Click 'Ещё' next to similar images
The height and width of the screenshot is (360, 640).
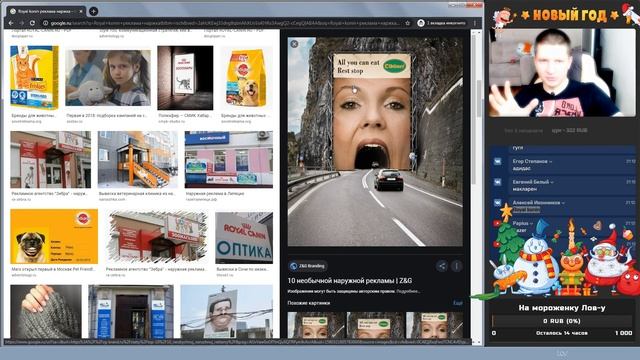[458, 303]
